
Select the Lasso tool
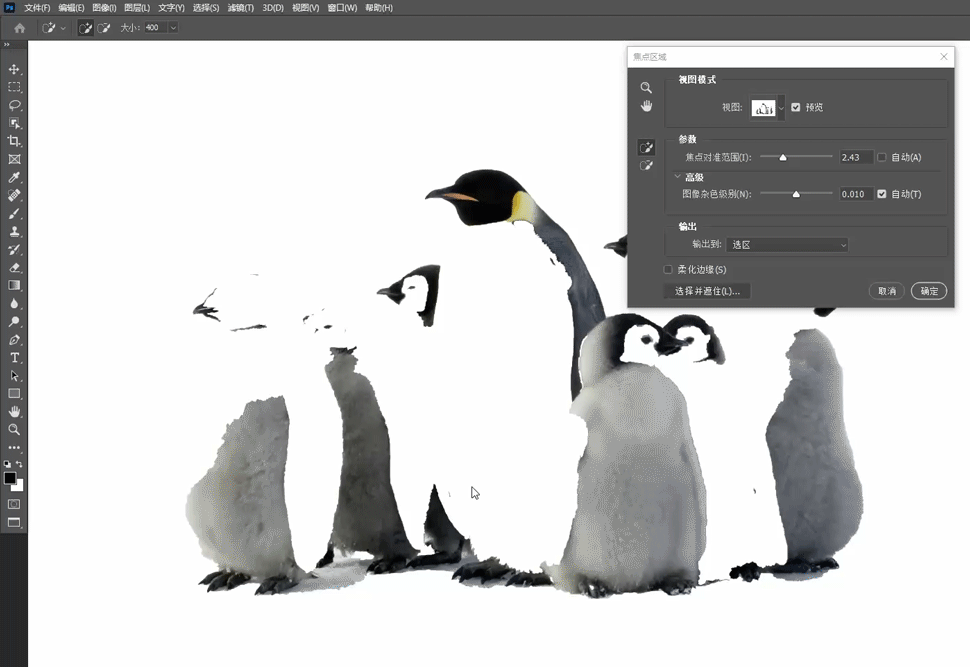(x=14, y=105)
